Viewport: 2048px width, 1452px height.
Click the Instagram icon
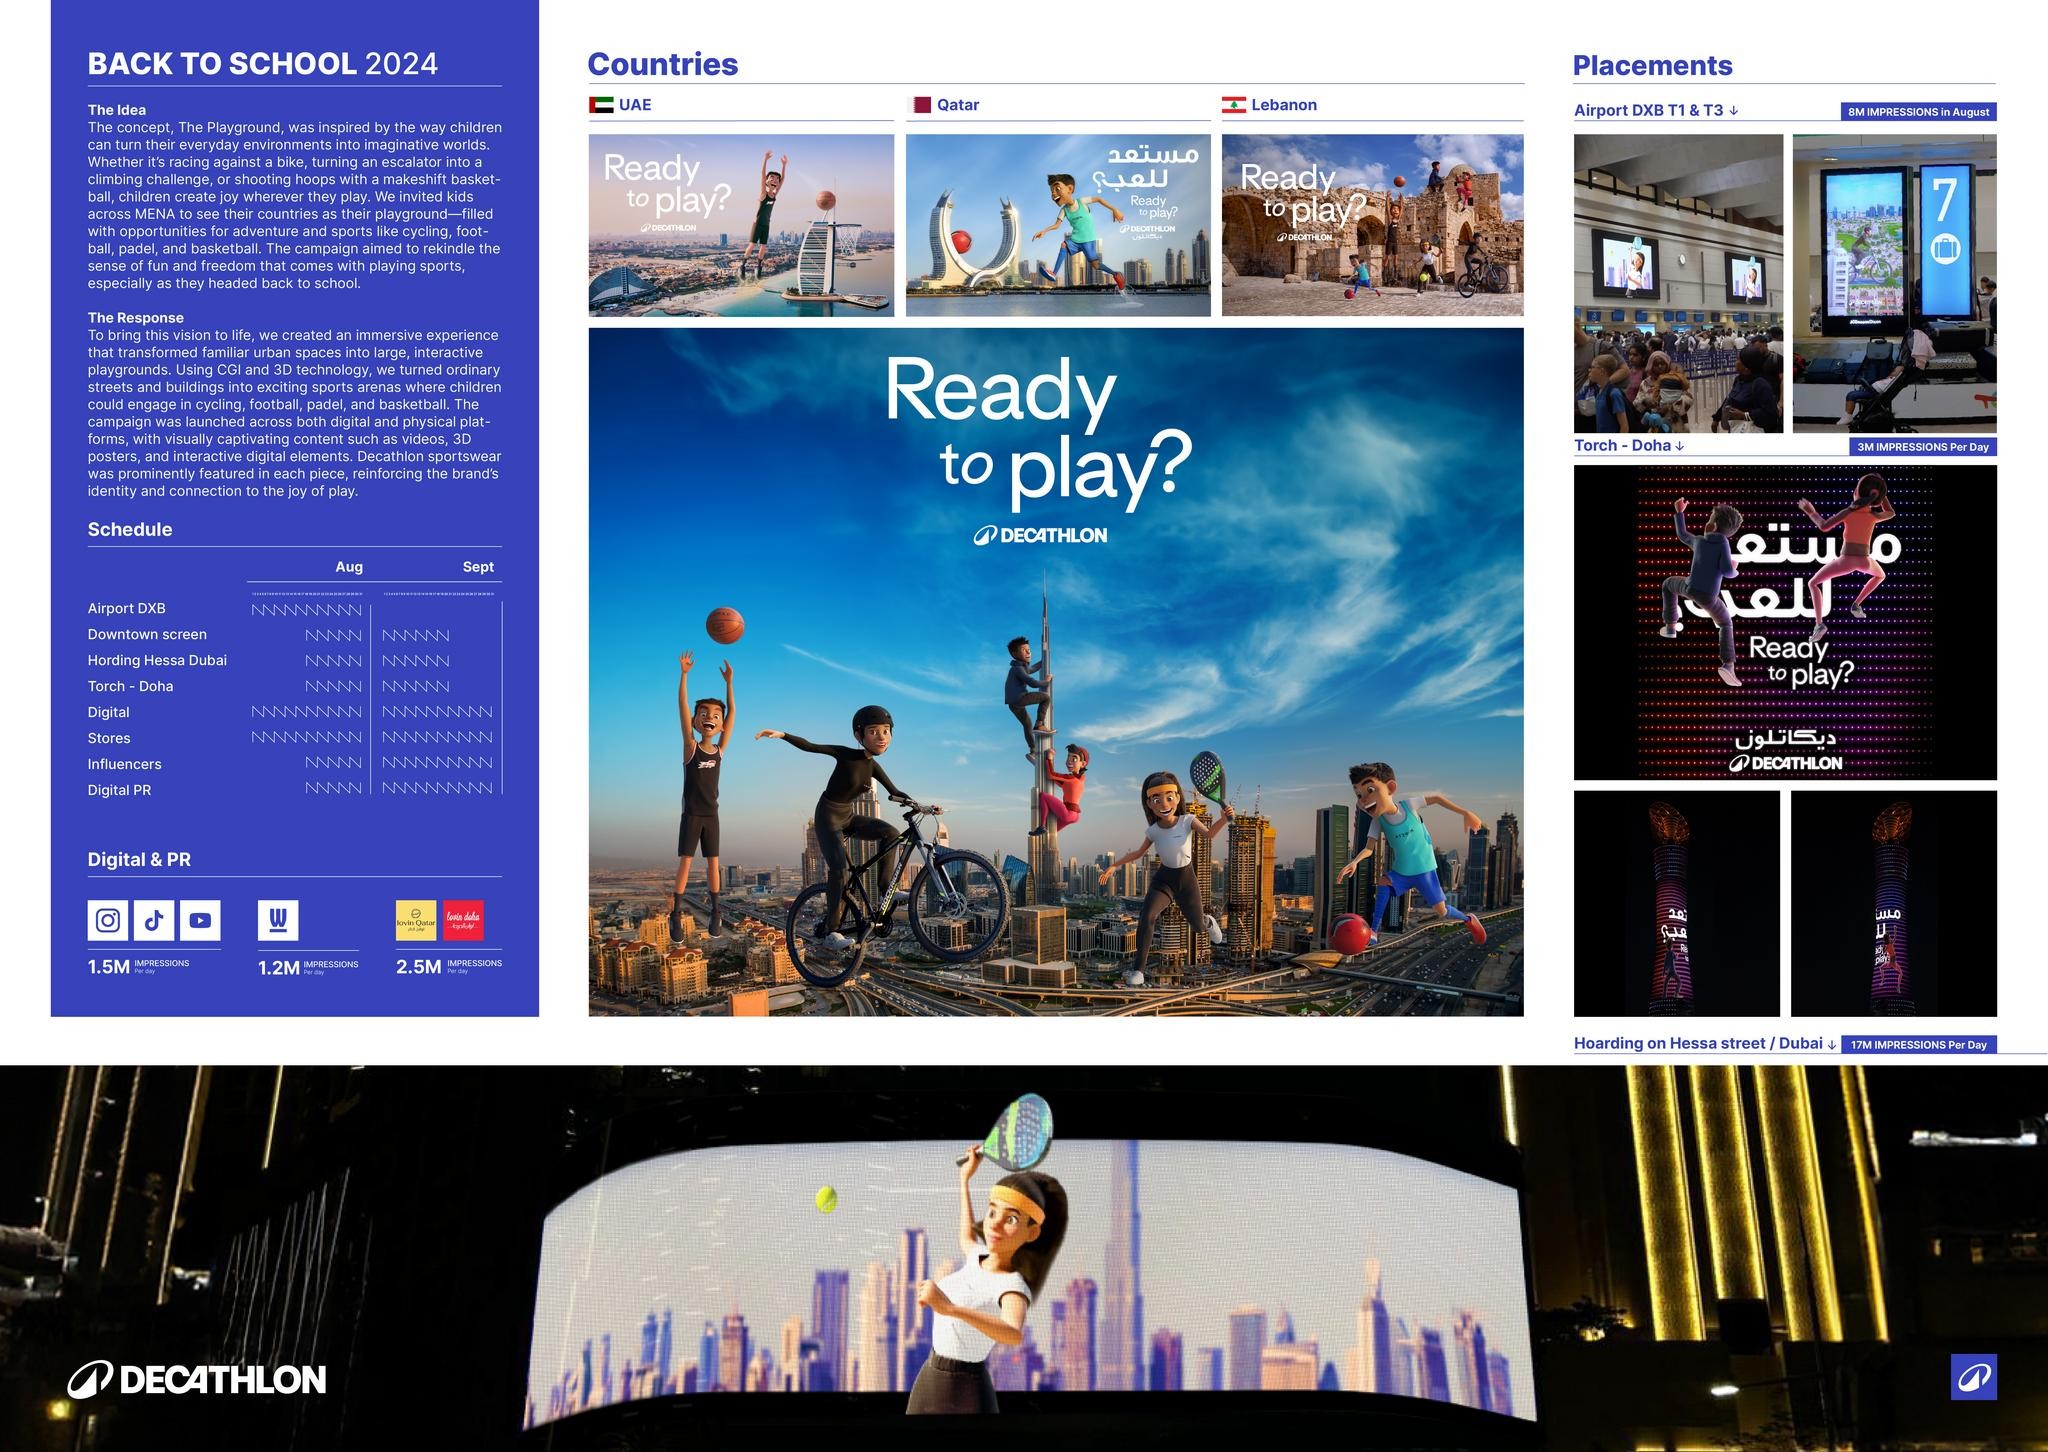tap(108, 920)
